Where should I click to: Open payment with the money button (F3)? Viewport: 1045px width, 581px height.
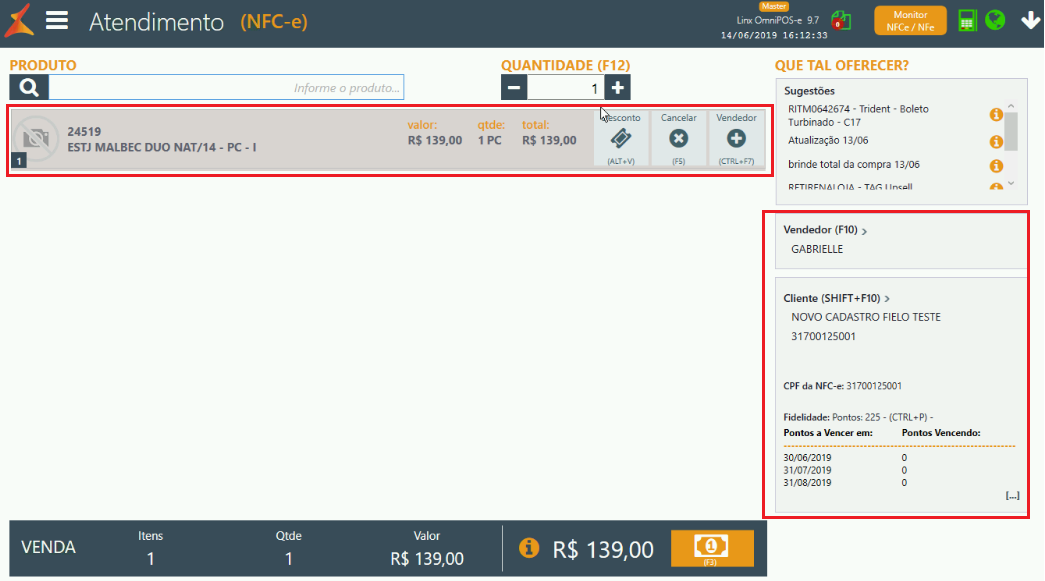click(x=712, y=548)
